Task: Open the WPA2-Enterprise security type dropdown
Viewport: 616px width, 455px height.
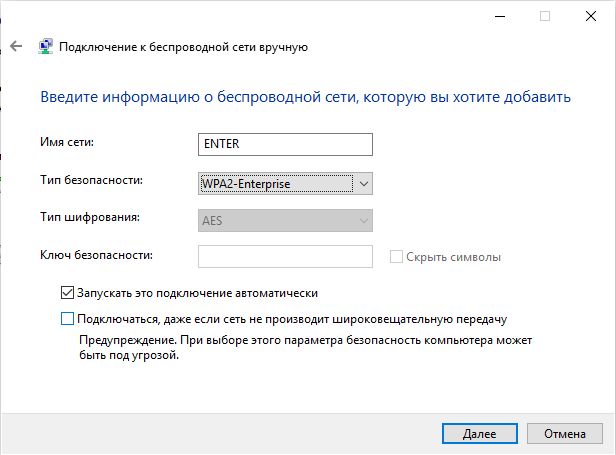Action: coord(285,183)
